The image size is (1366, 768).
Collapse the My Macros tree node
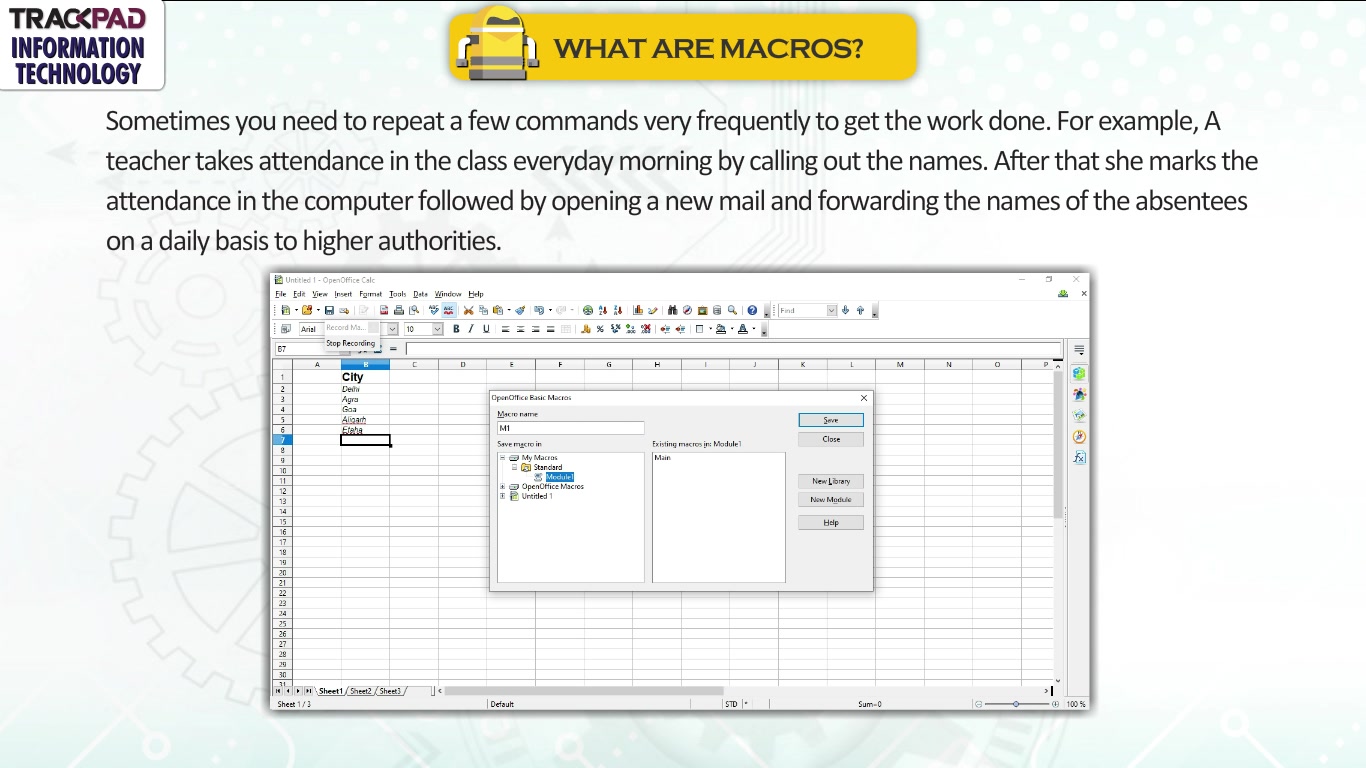click(503, 458)
